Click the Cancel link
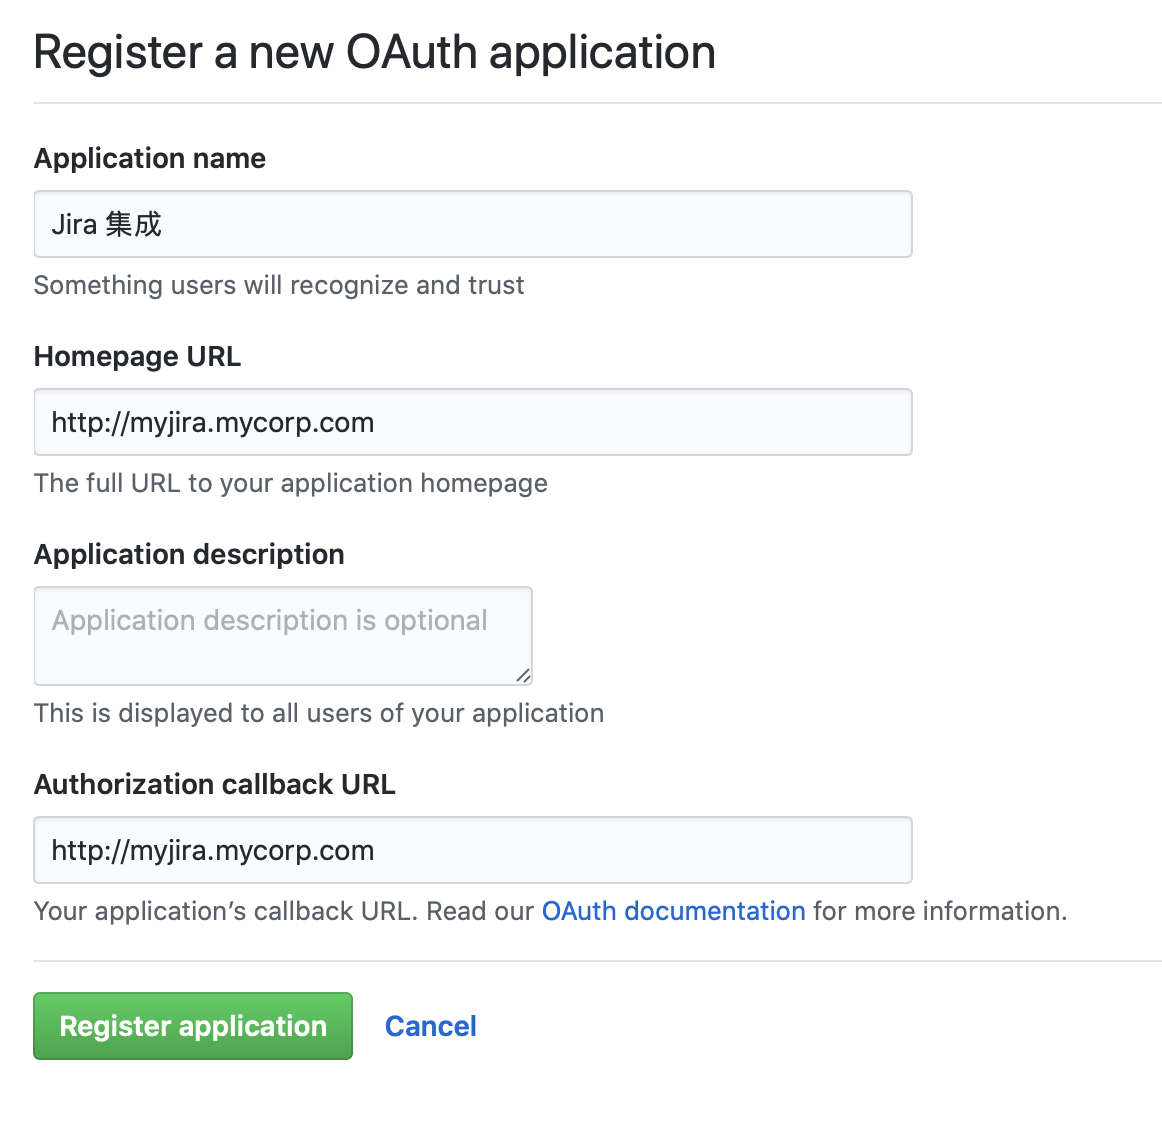The image size is (1162, 1126). click(x=430, y=1026)
